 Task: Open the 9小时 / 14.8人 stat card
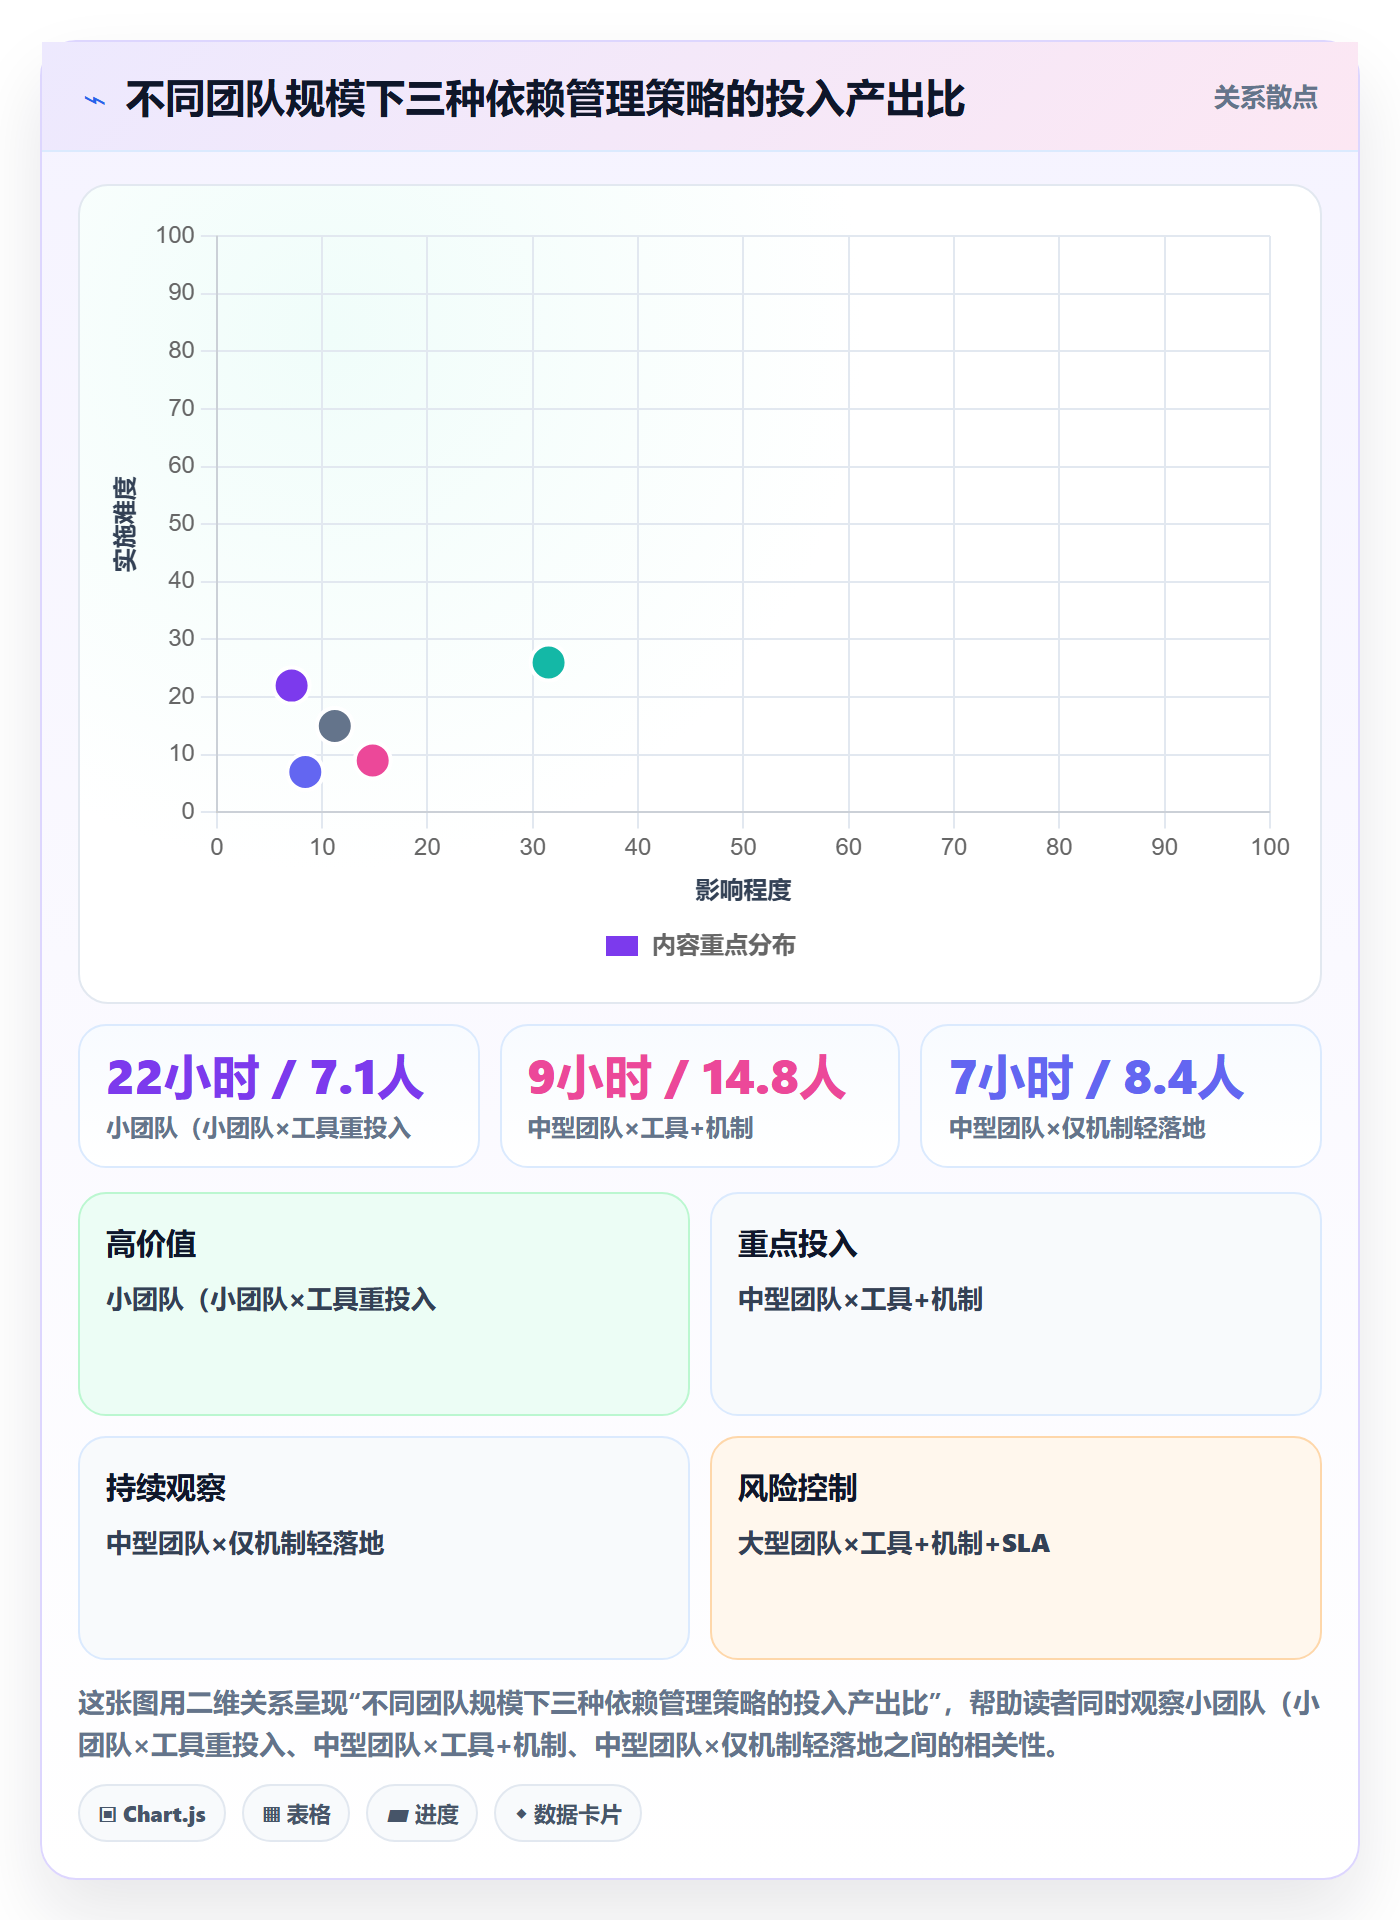point(700,1096)
